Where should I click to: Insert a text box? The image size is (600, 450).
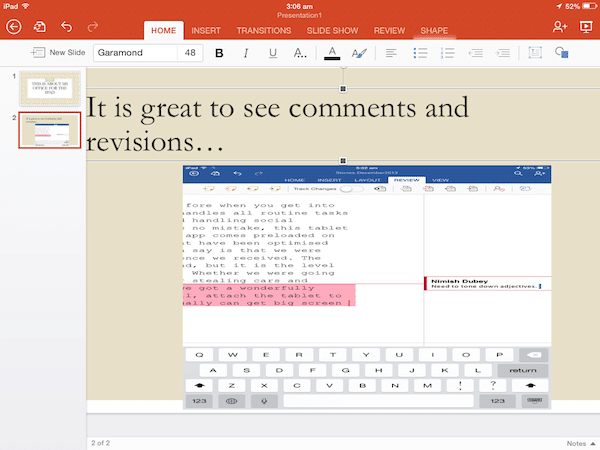(x=535, y=52)
